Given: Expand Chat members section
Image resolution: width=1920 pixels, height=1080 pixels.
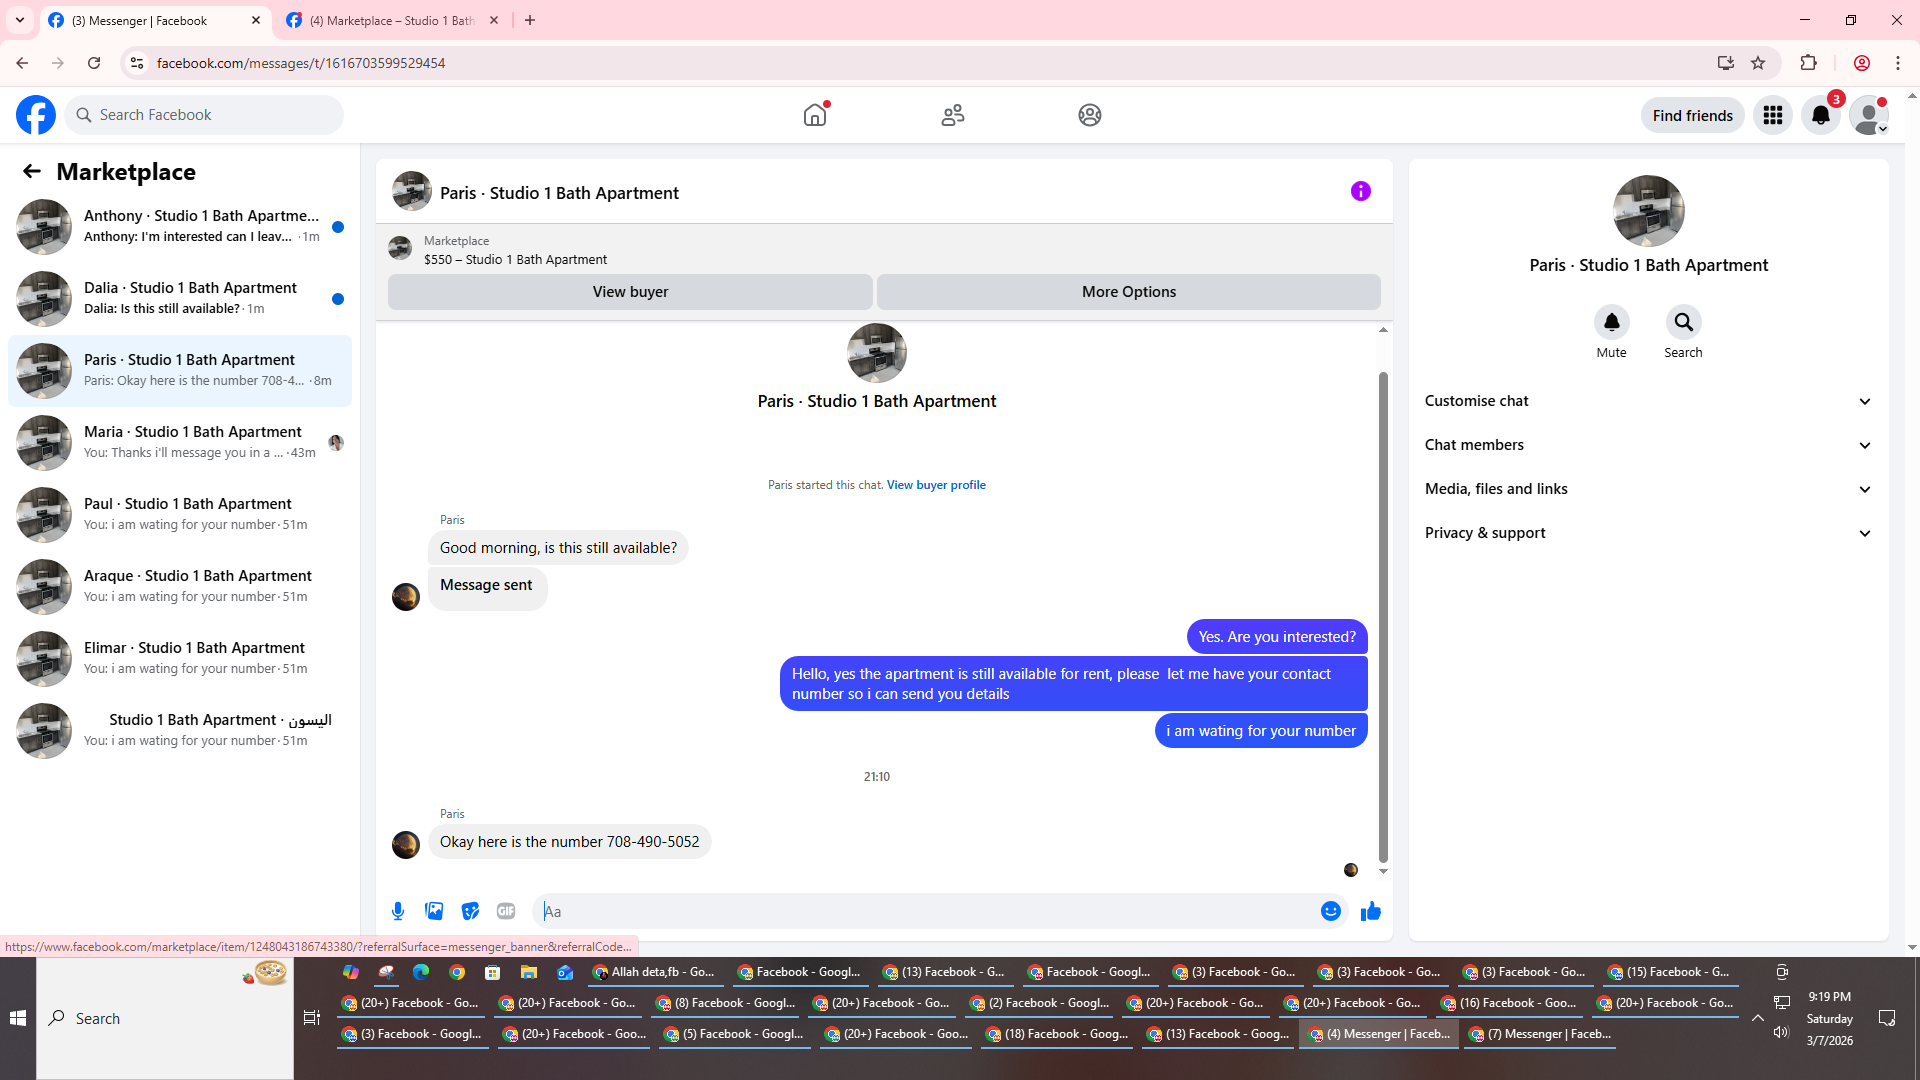Looking at the screenshot, I should (1648, 445).
